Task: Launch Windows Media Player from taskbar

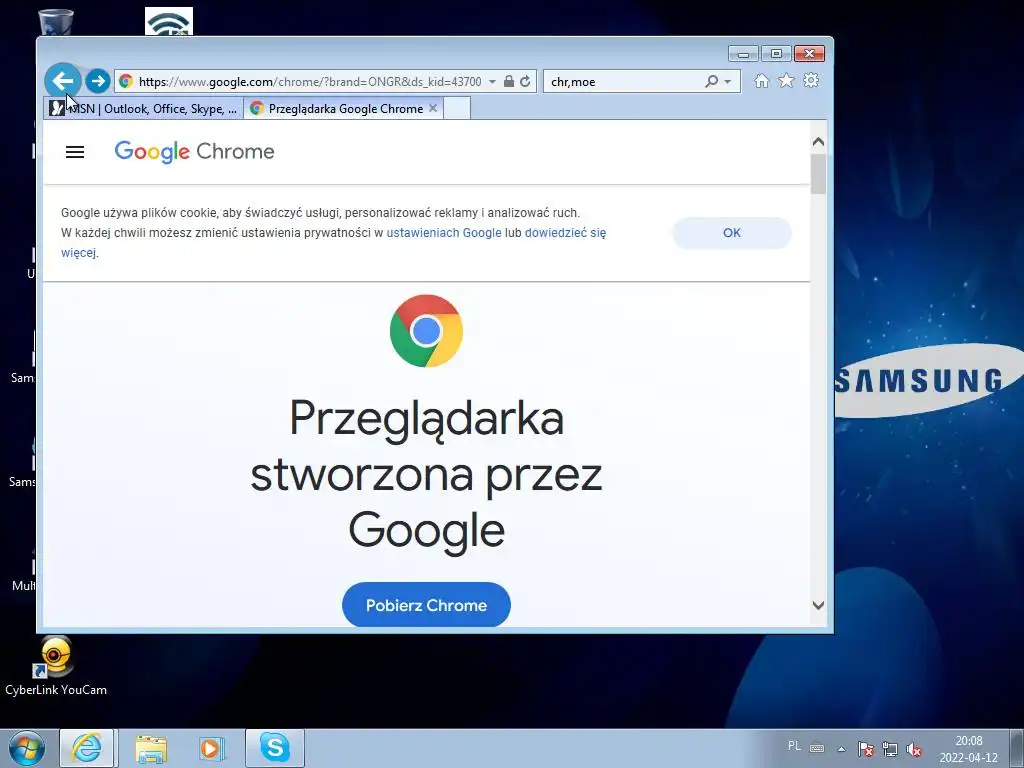Action: click(x=212, y=748)
